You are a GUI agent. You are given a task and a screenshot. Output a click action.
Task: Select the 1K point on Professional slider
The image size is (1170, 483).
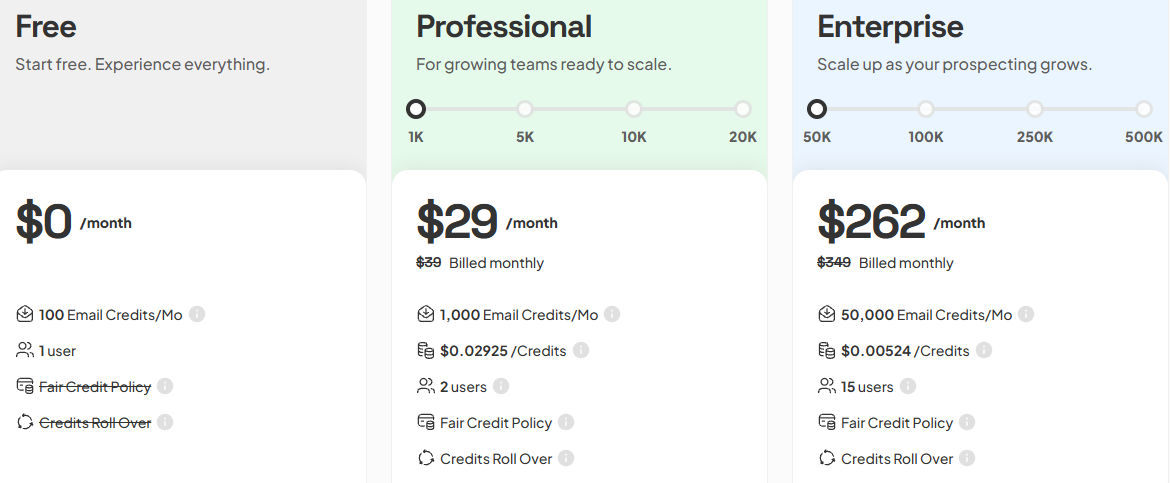click(x=416, y=109)
